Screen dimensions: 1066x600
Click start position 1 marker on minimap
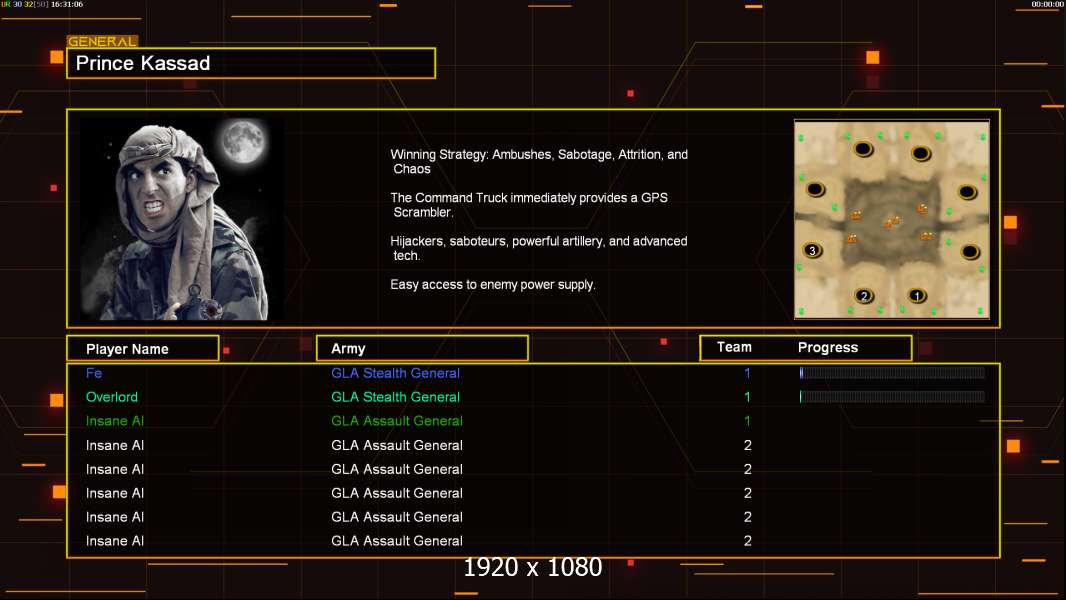tap(917, 296)
